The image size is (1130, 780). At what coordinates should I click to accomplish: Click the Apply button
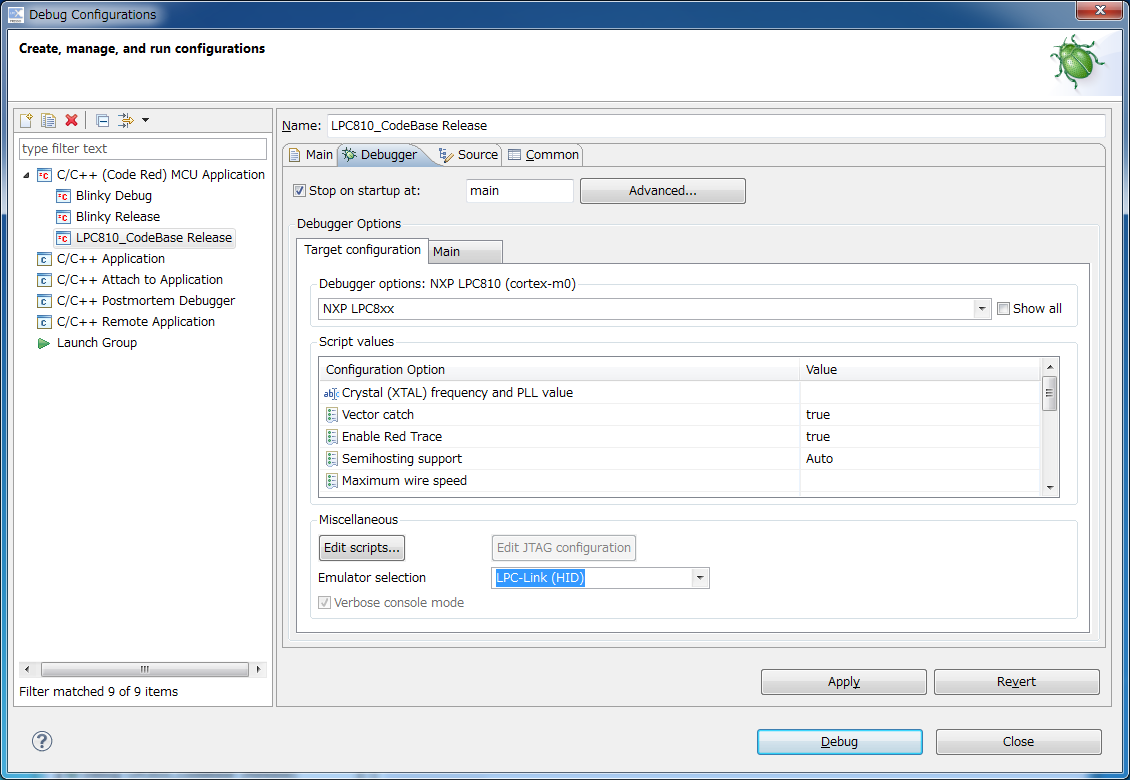coord(843,682)
